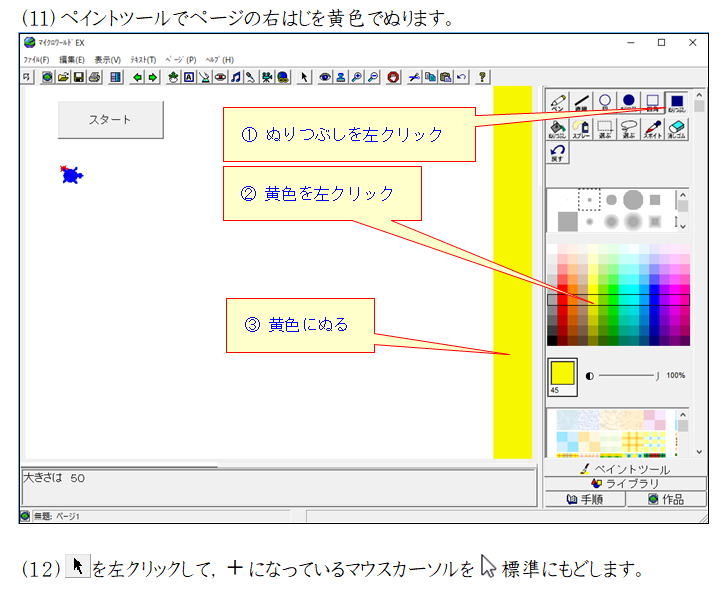Switch to the 作品 panel tab

(666, 499)
